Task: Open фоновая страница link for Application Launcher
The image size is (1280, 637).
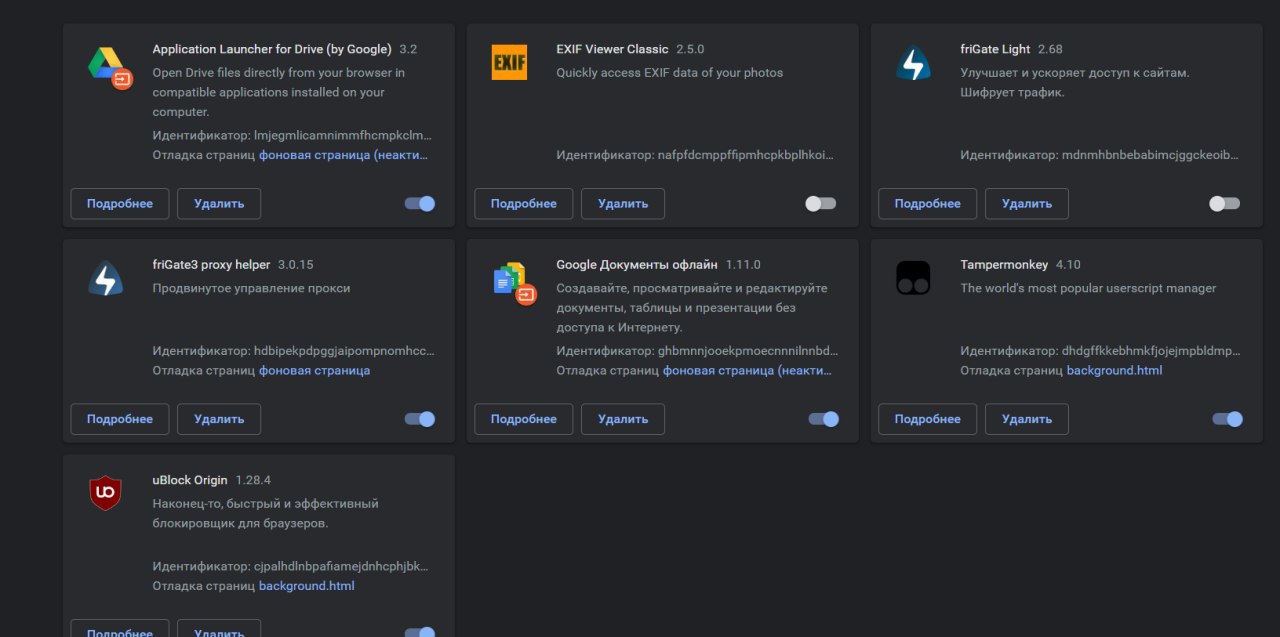Action: (344, 155)
